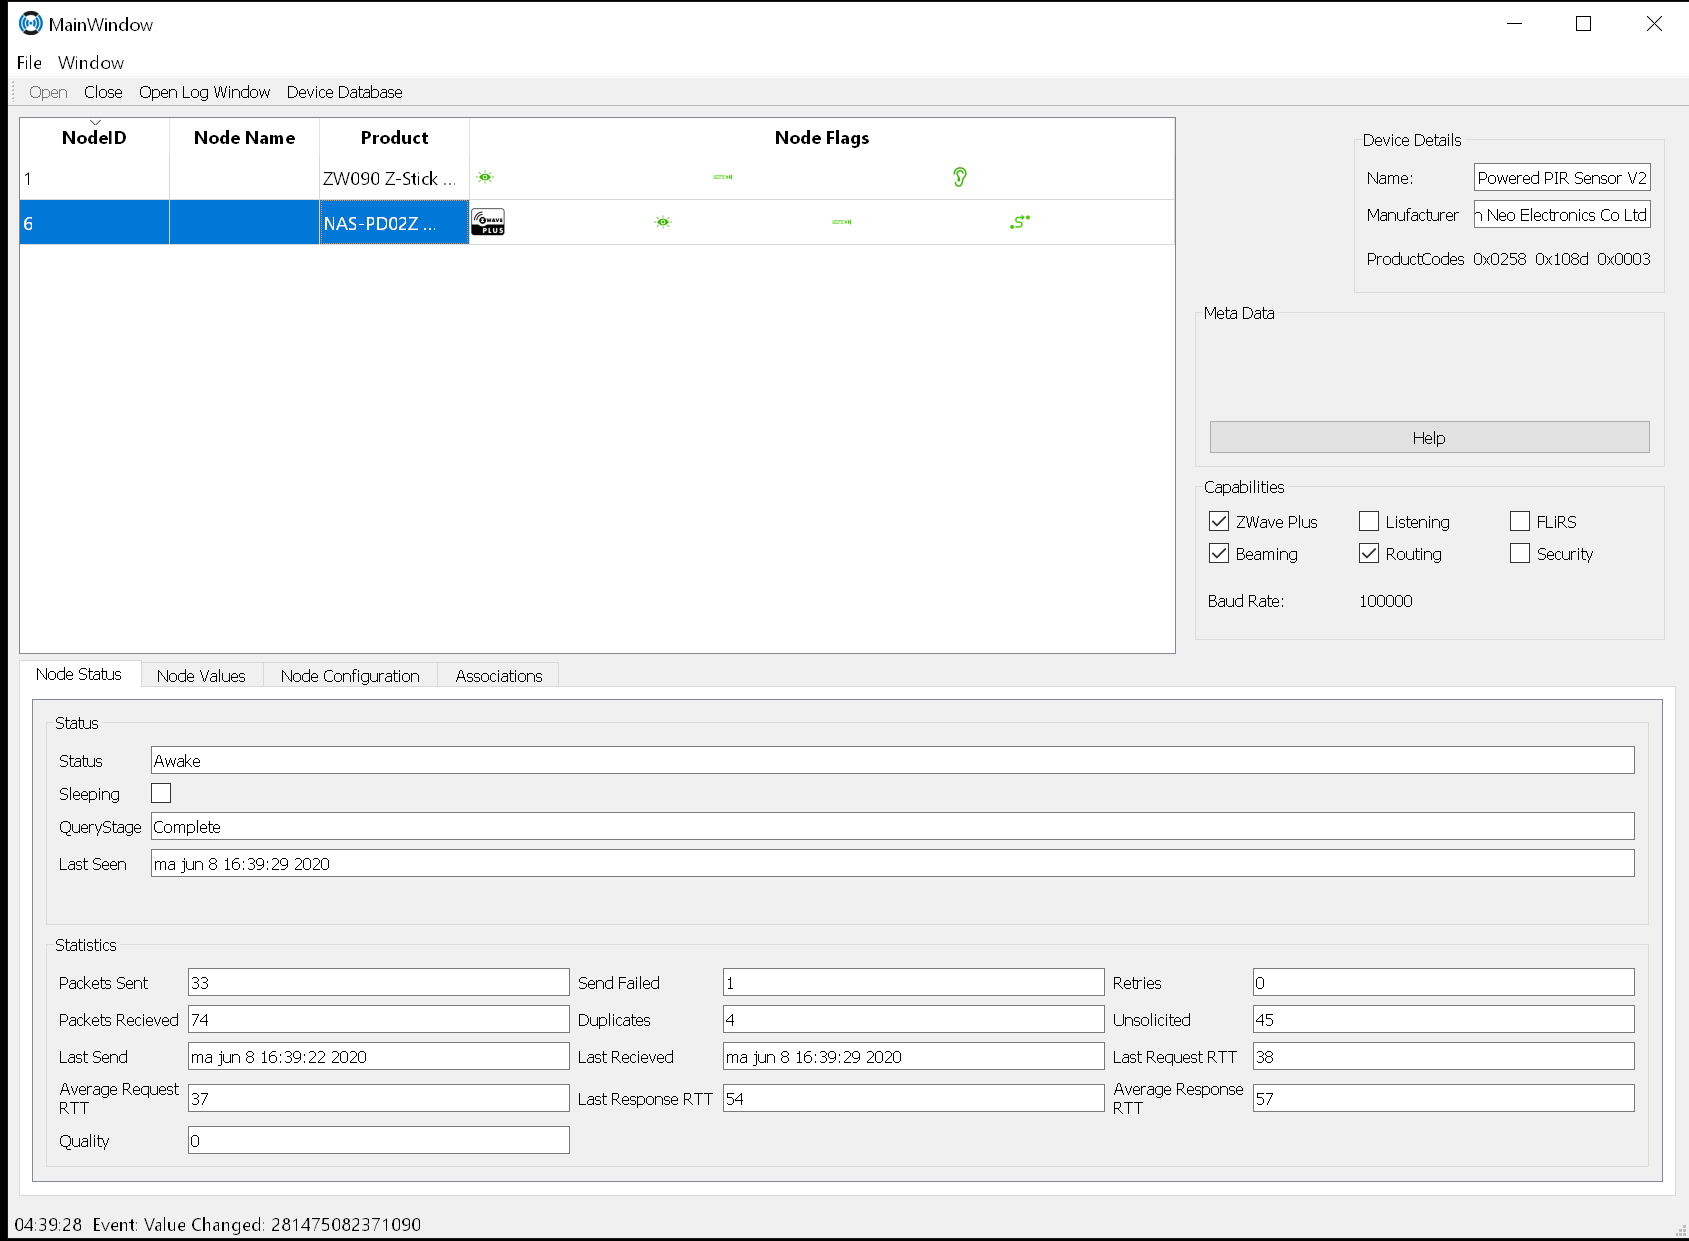Click the awake eye icon on node 6 row
The width and height of the screenshot is (1689, 1241).
point(662,222)
